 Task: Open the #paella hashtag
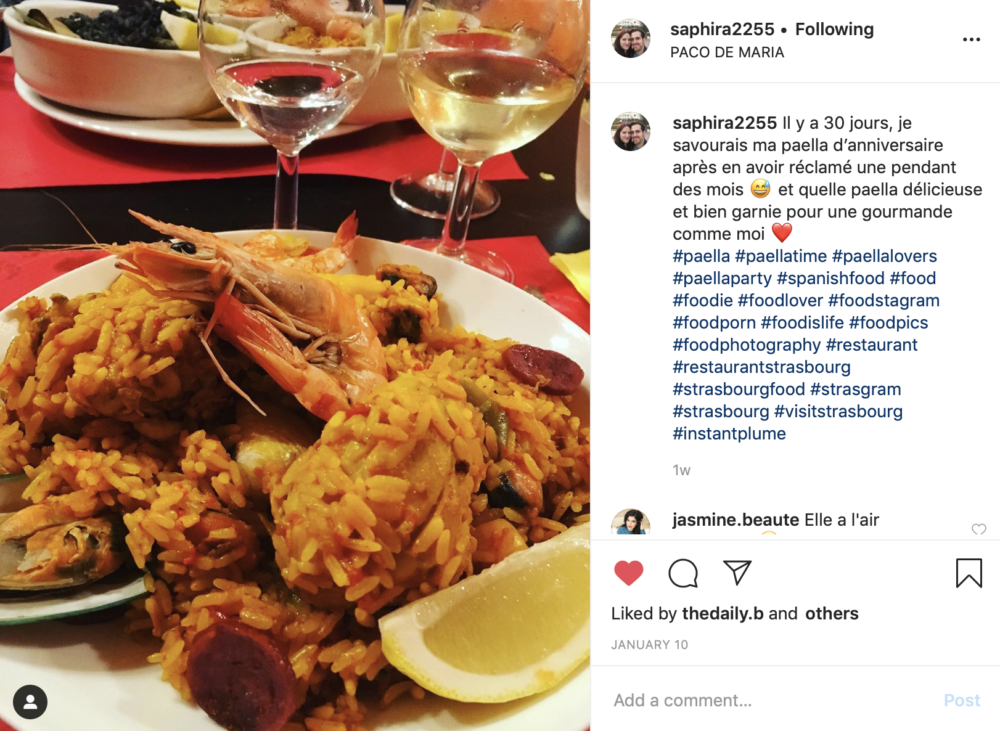701,256
